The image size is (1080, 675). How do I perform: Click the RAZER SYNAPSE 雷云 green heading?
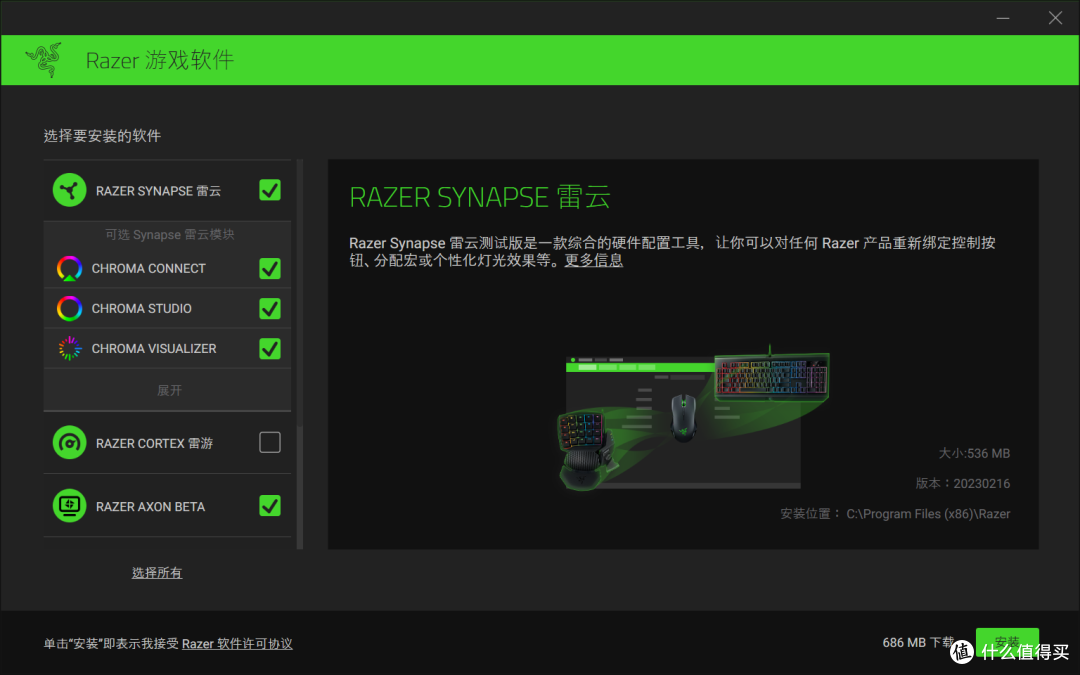480,197
